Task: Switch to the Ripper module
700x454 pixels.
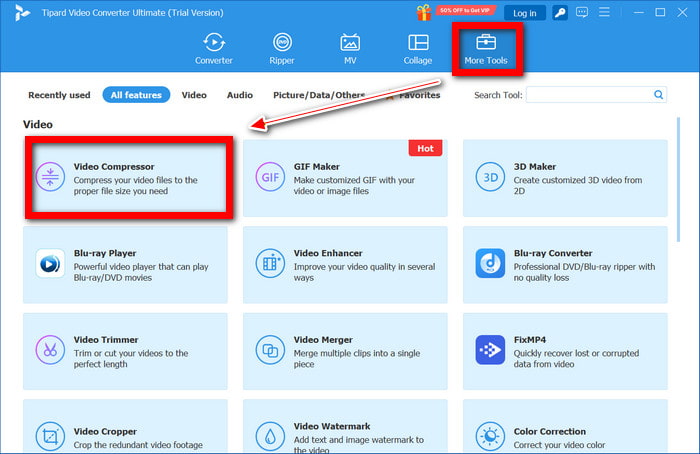Action: pyautogui.click(x=283, y=49)
